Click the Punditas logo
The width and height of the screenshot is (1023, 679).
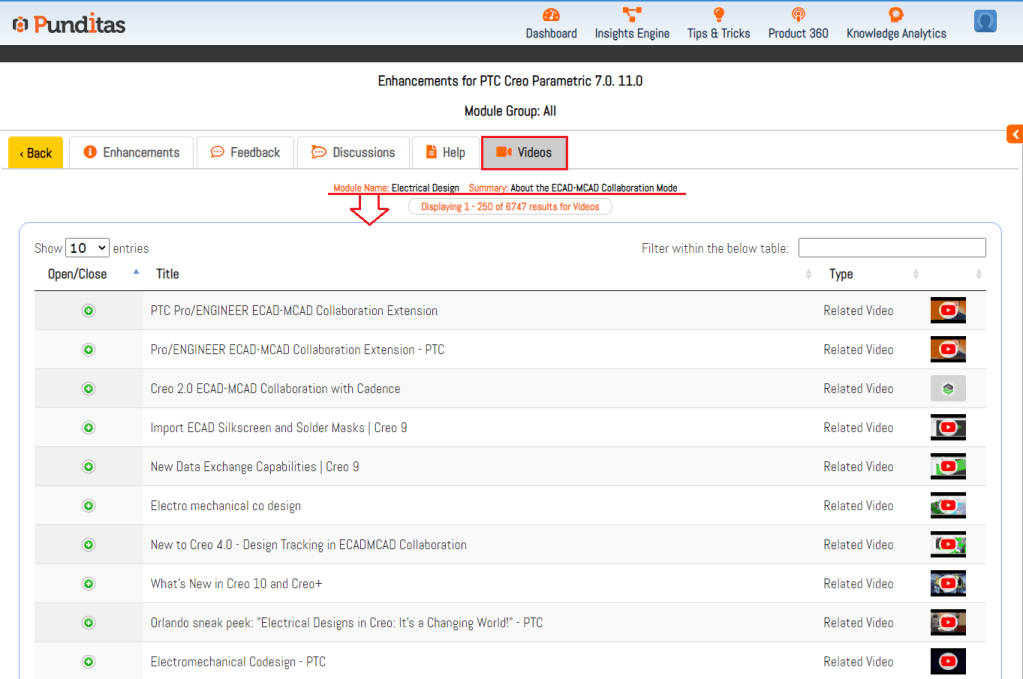click(x=68, y=24)
